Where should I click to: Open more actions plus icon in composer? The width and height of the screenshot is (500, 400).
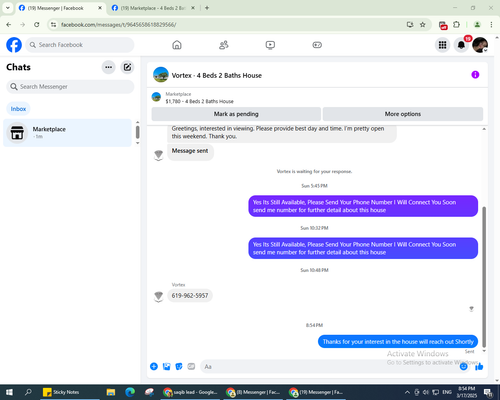click(x=154, y=367)
